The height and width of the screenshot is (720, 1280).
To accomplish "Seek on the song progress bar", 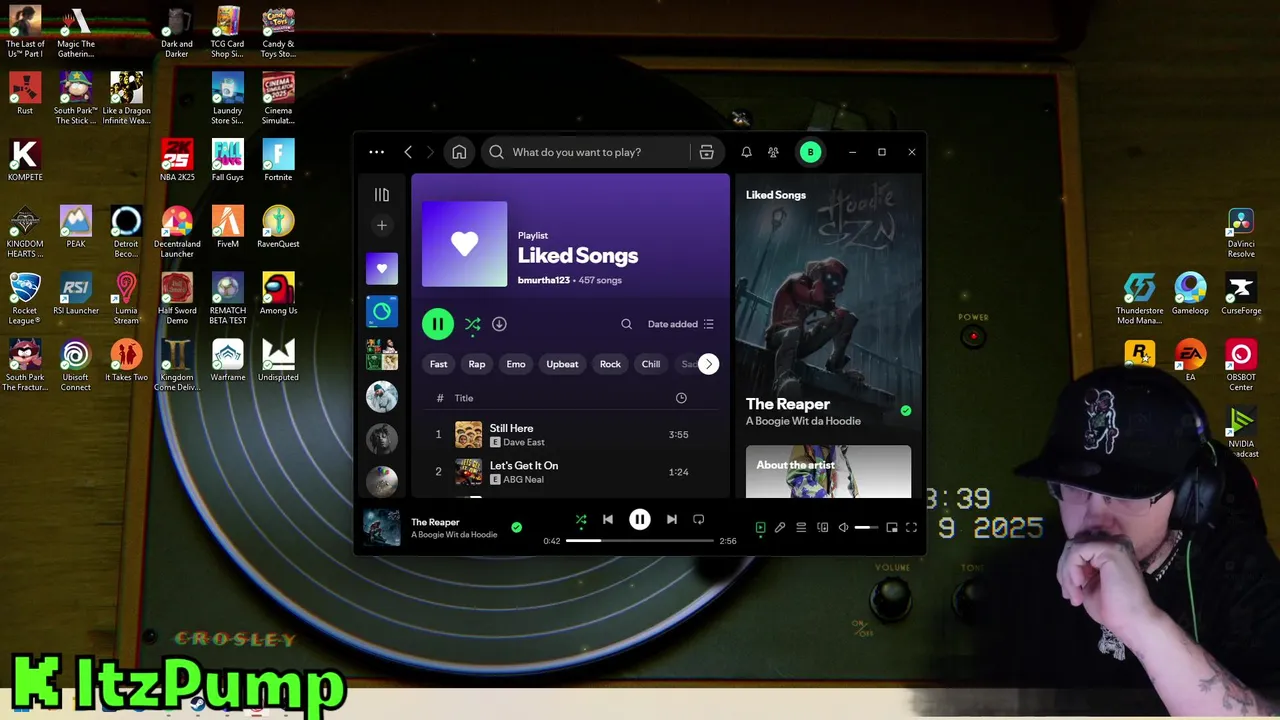I will (640, 541).
